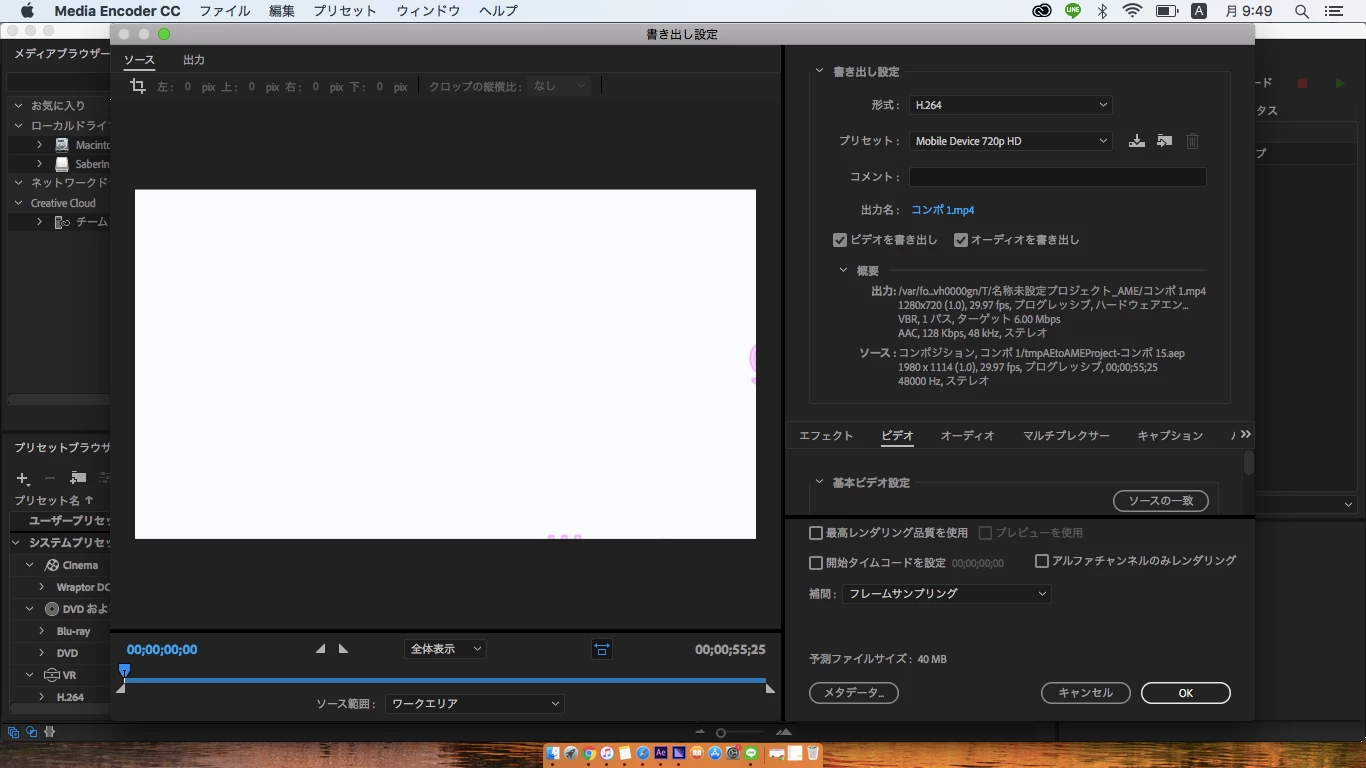The width and height of the screenshot is (1366, 768).
Task: Open Chrome from the Dock
Action: tap(589, 753)
